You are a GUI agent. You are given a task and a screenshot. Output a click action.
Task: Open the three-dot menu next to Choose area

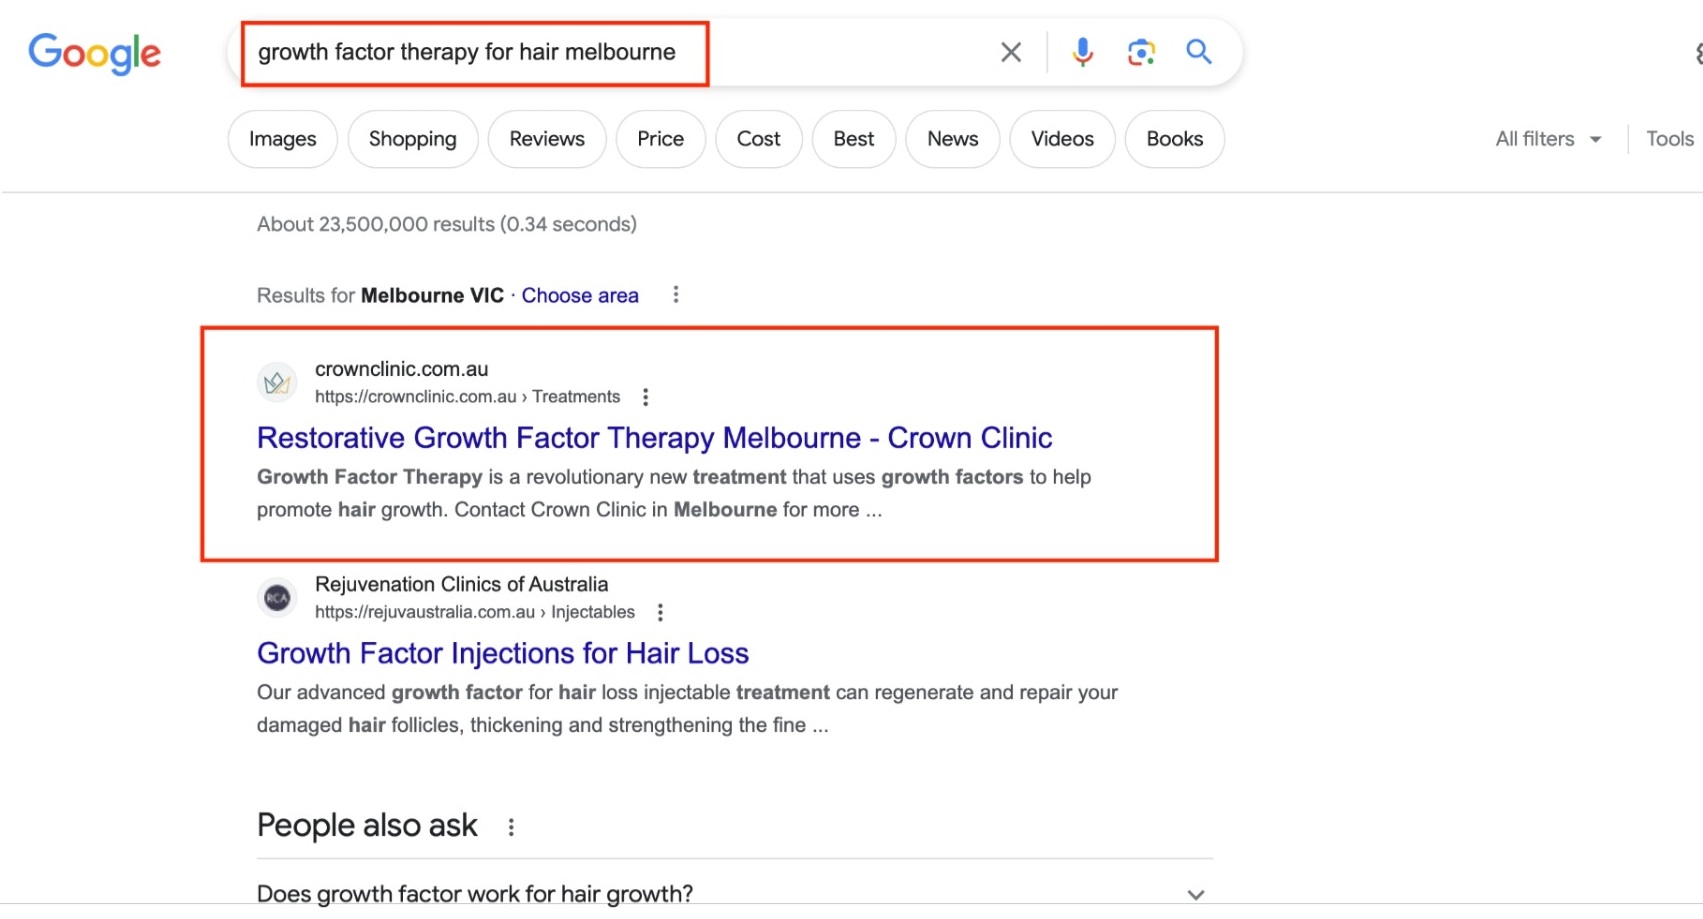click(676, 294)
